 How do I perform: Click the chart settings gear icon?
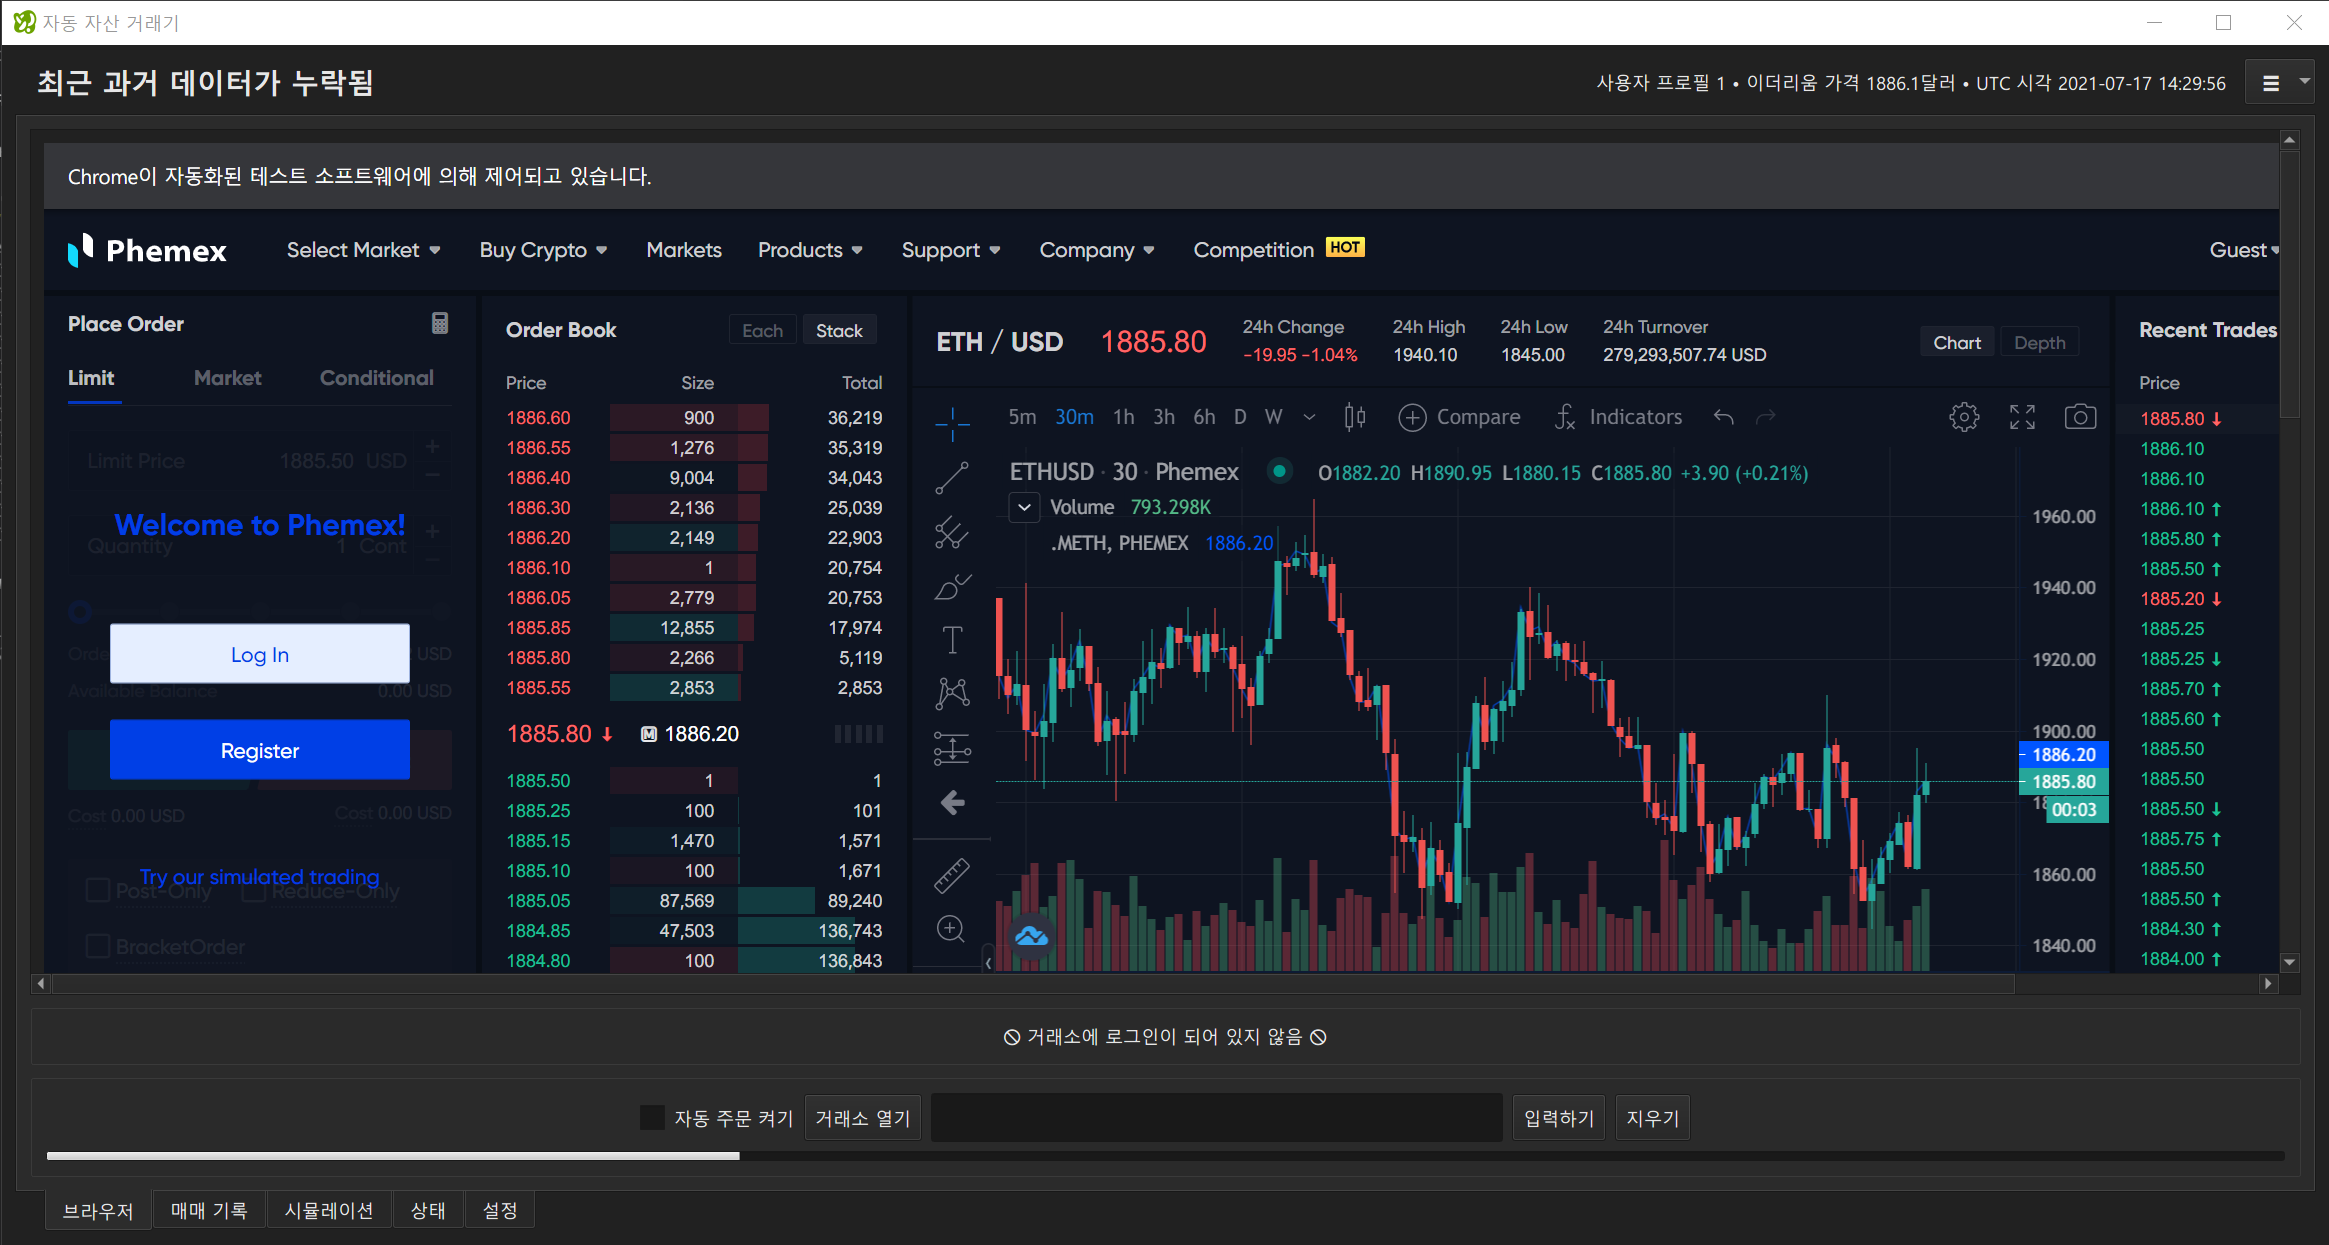click(1963, 417)
